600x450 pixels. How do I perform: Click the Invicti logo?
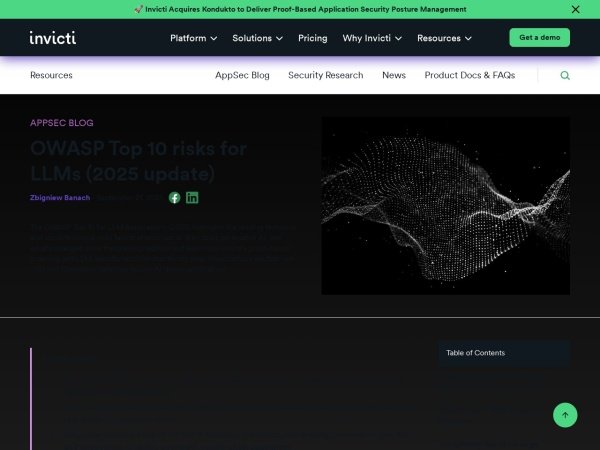(53, 38)
